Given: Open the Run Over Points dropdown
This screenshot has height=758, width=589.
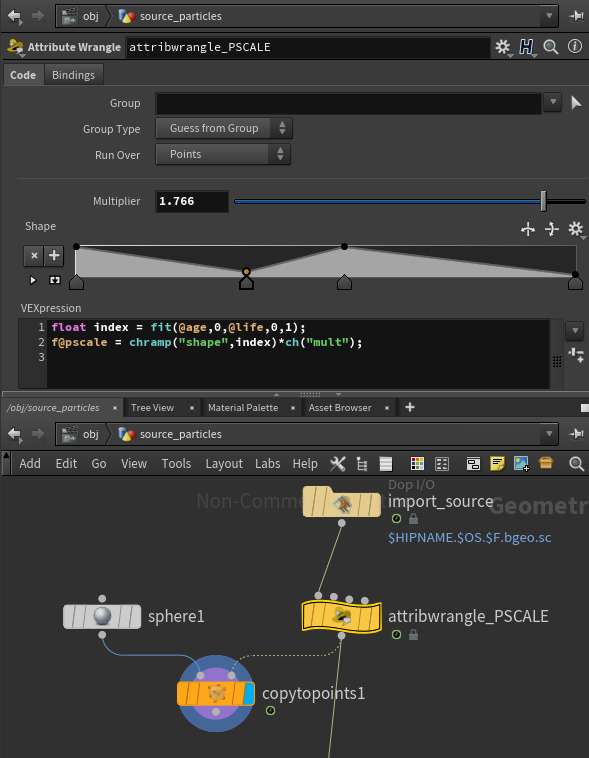Looking at the screenshot, I should pos(223,154).
